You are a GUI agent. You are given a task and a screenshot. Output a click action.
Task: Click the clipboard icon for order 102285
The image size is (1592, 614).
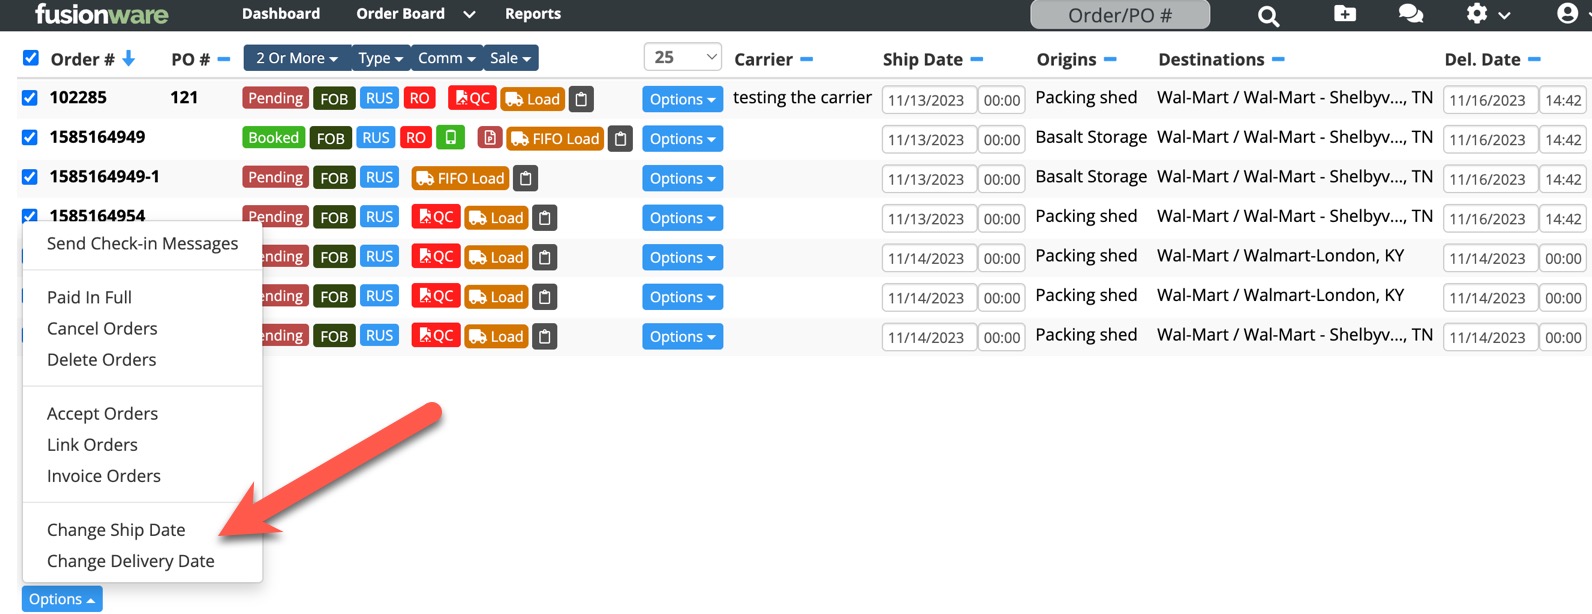tap(581, 99)
